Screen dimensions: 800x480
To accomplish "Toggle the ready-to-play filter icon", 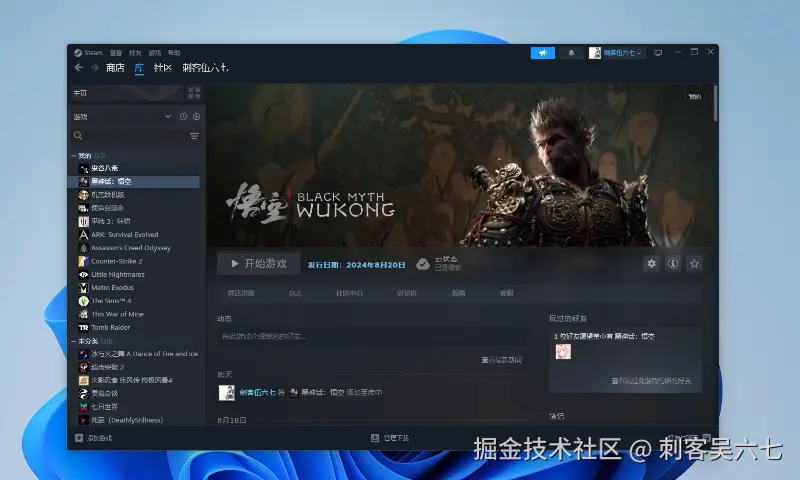I will (195, 117).
